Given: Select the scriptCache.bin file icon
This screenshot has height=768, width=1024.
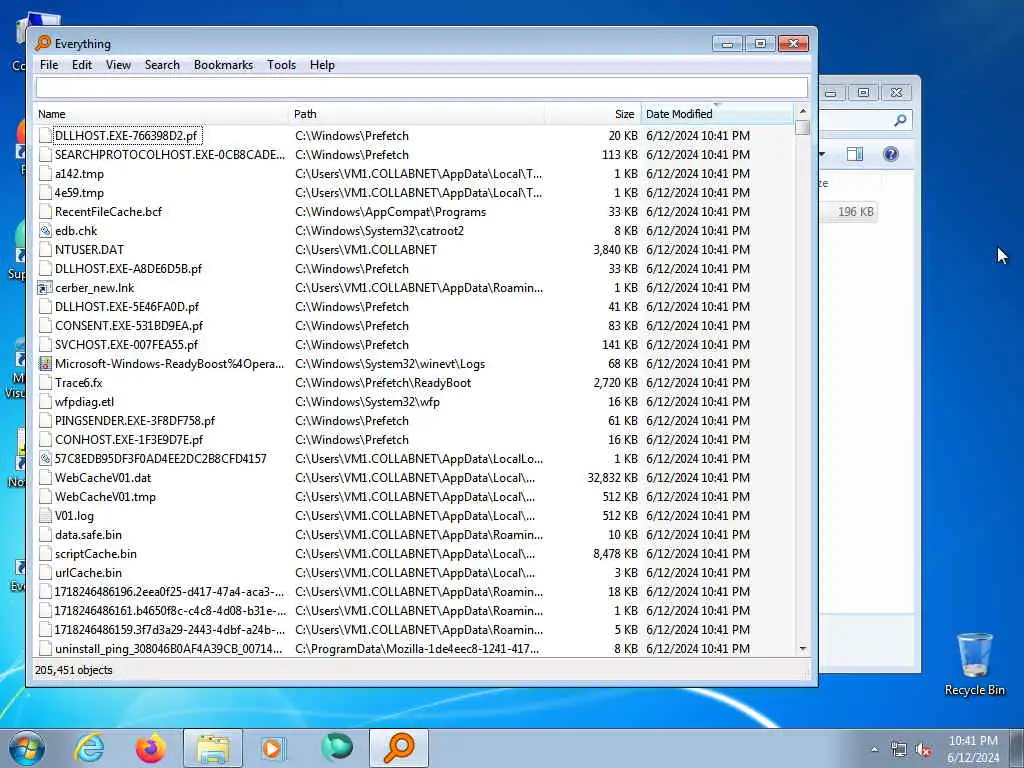Looking at the screenshot, I should (x=45, y=554).
